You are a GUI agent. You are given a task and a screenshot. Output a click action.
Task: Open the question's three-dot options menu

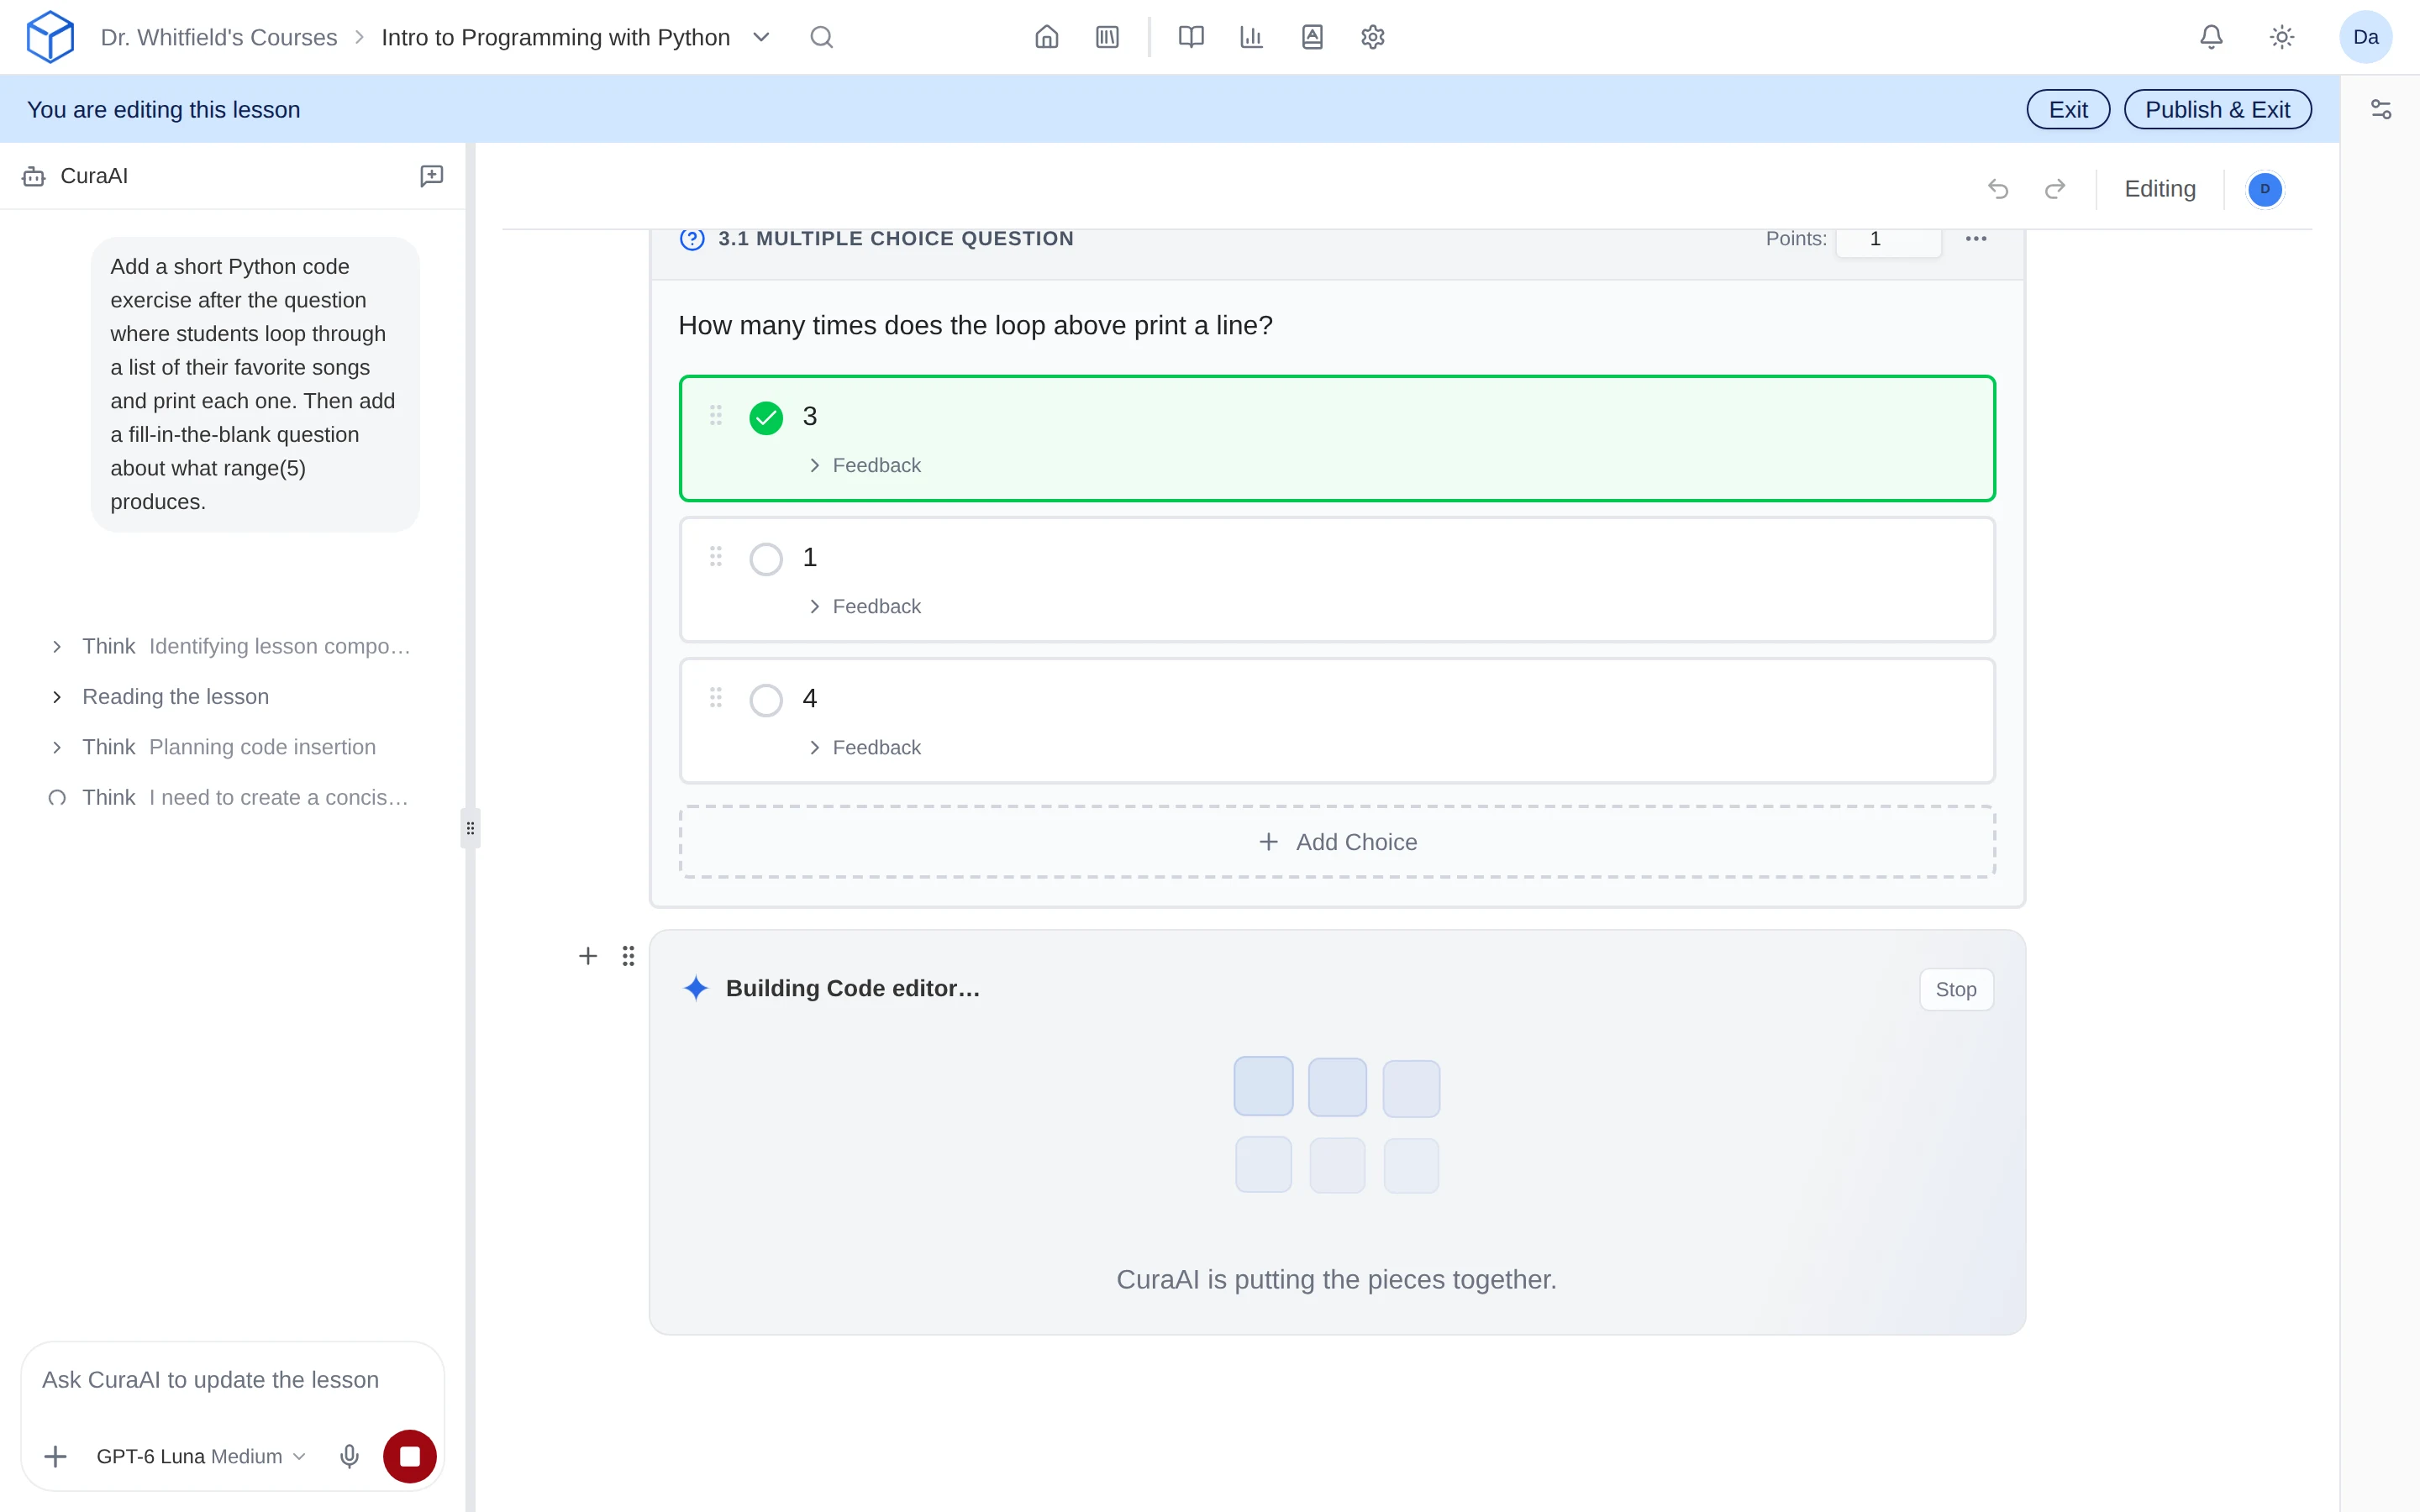1976,238
